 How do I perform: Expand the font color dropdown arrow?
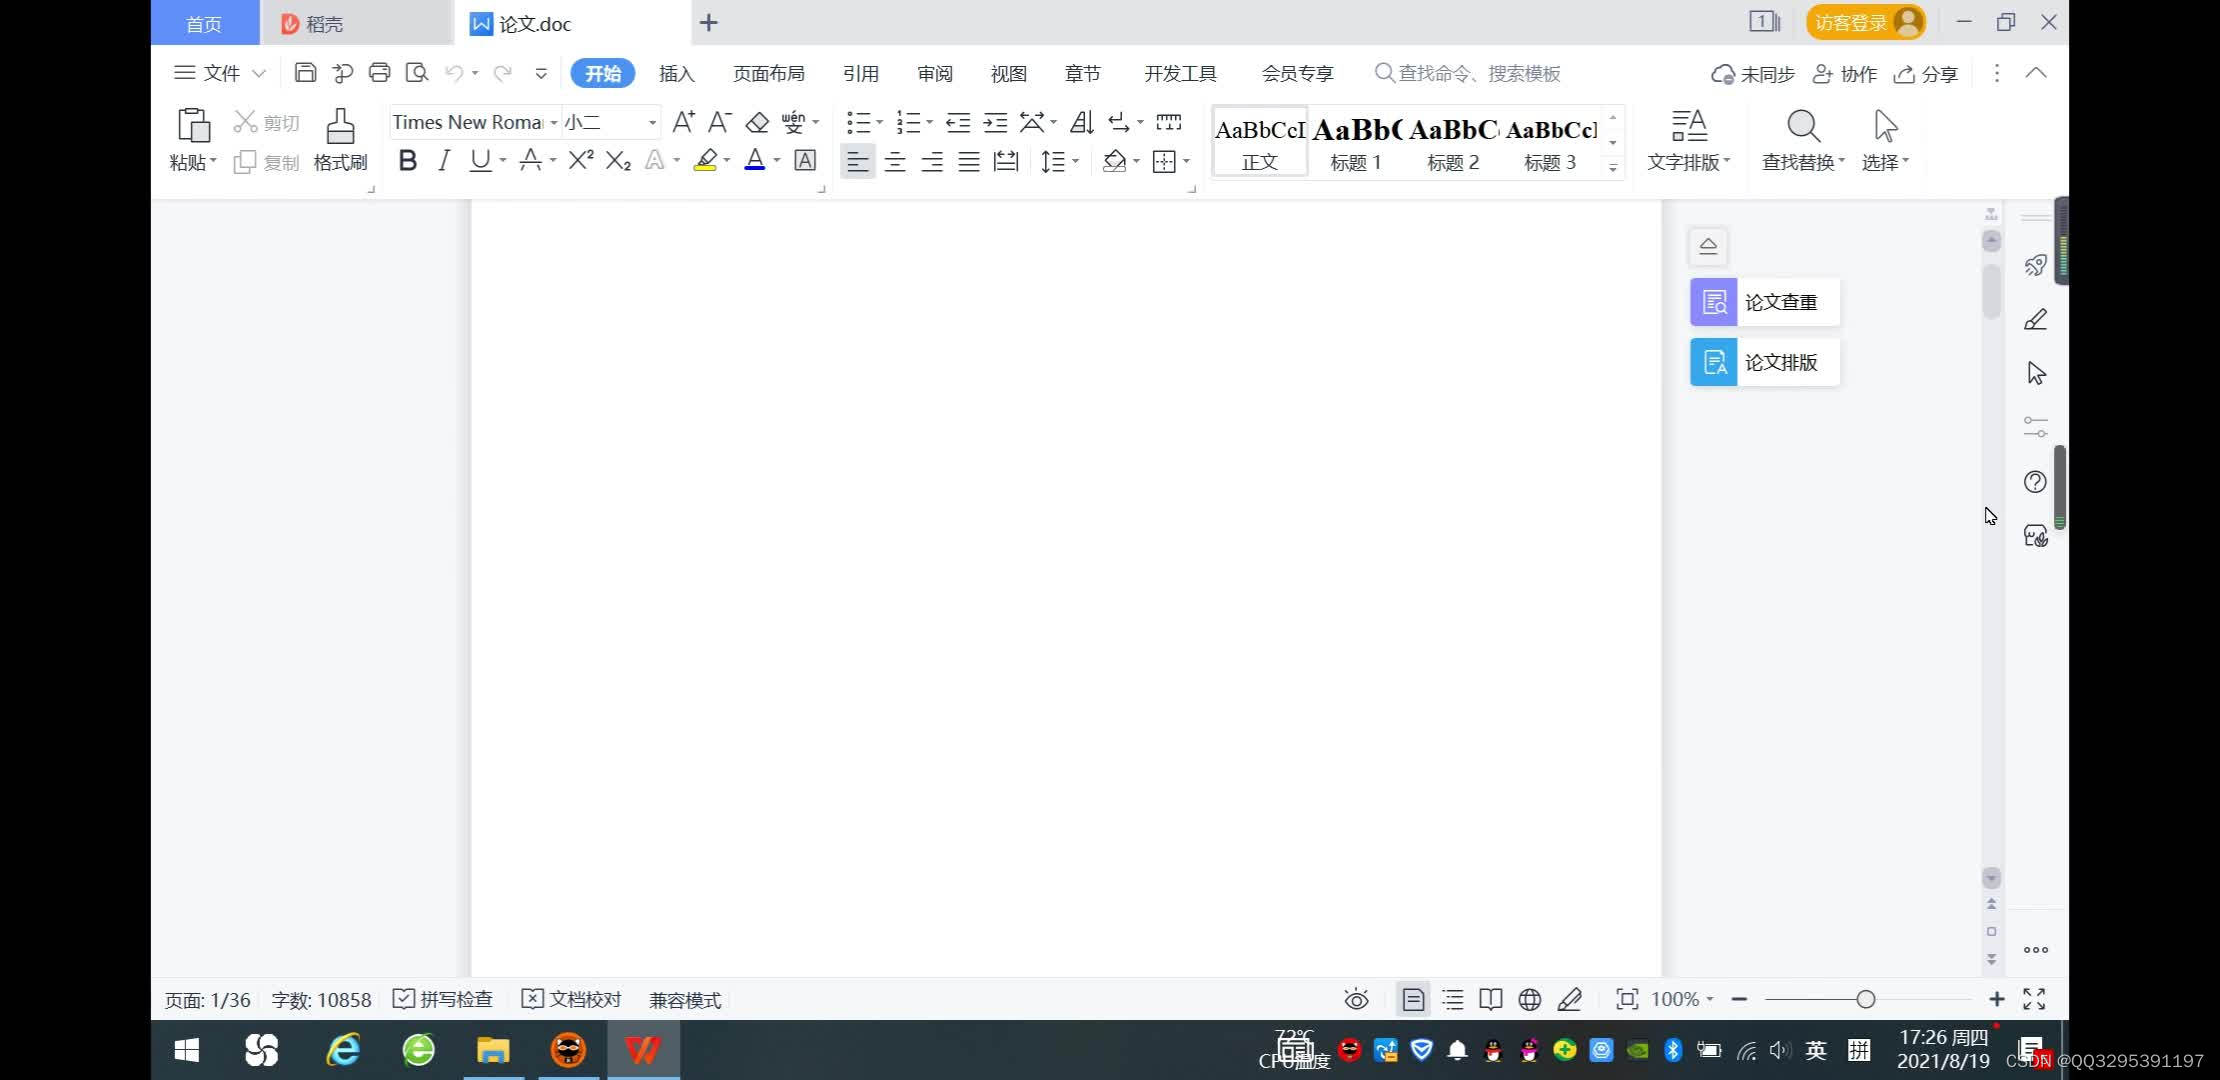(777, 160)
